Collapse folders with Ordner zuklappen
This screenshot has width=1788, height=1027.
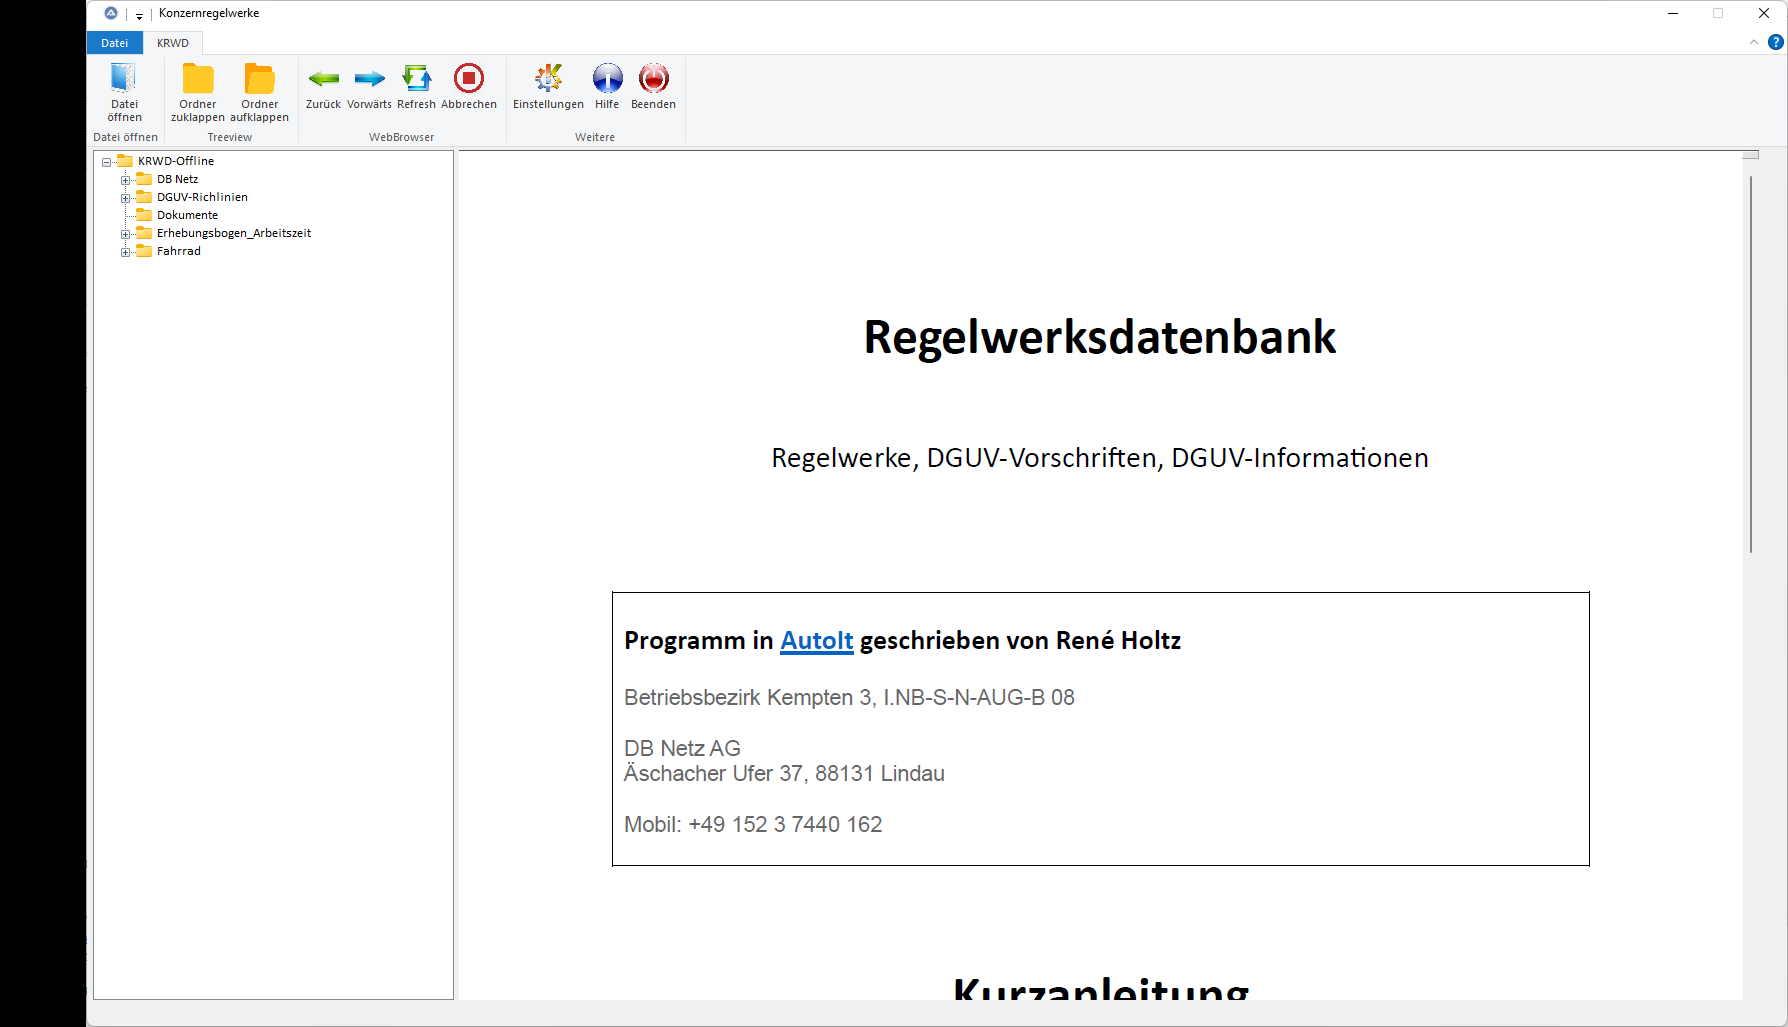tap(197, 80)
